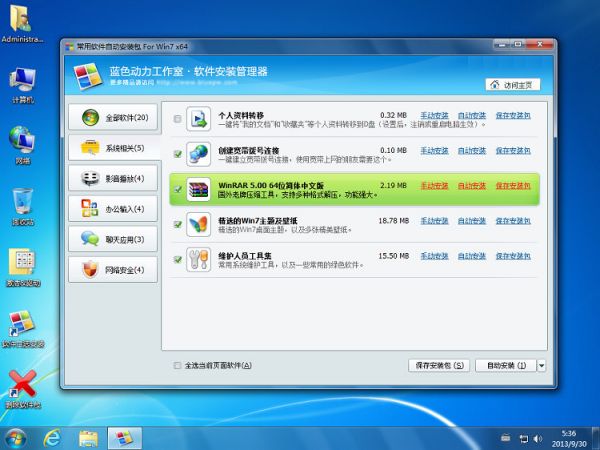Expand the dropdown arrow beside 自动安装
The height and width of the screenshot is (450, 600).
541,366
